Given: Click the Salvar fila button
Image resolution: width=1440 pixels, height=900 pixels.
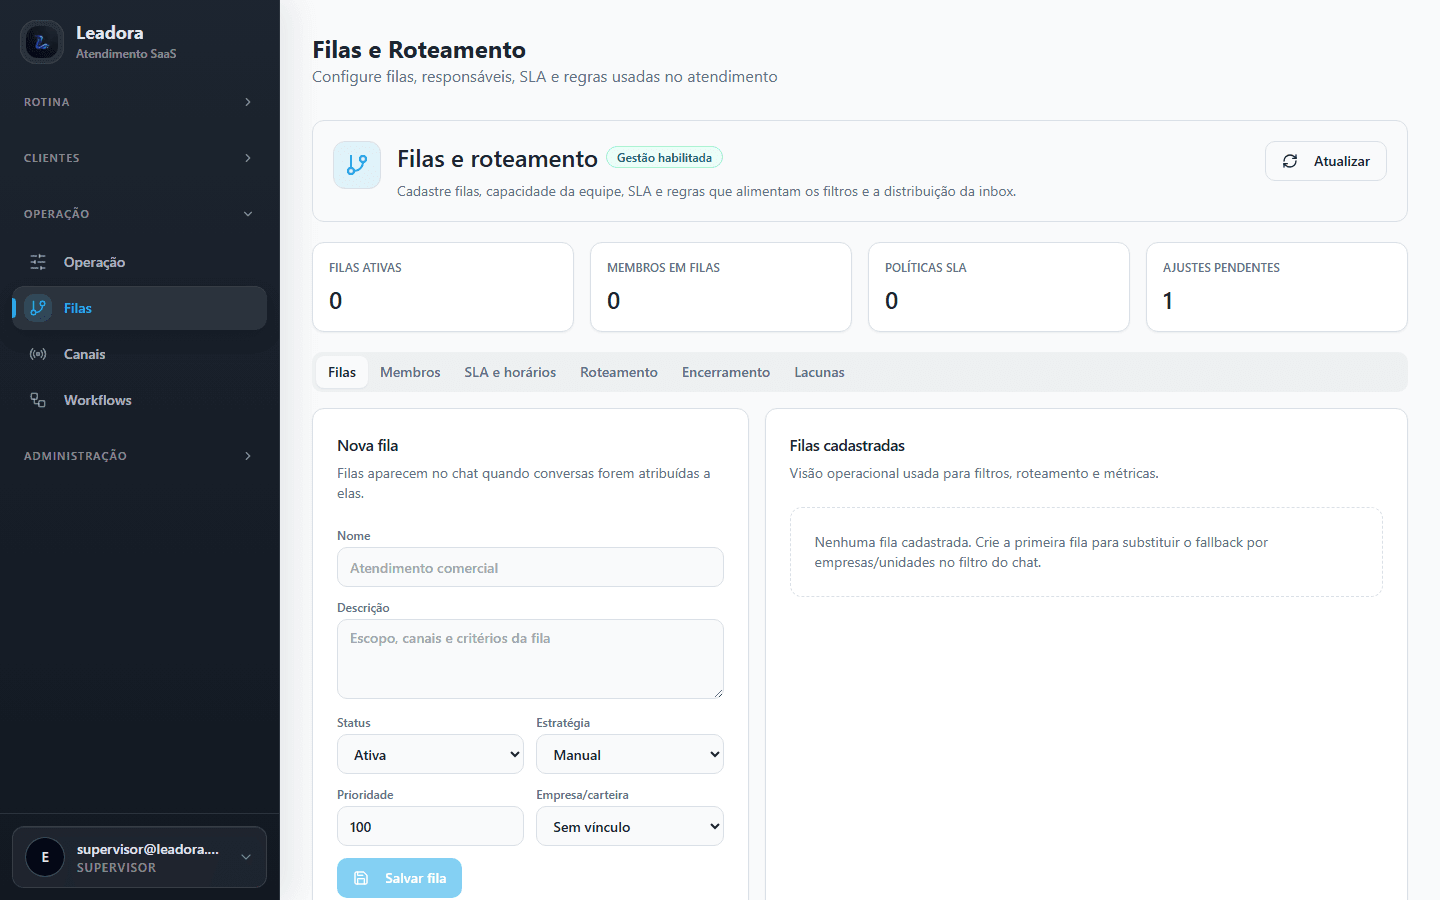Looking at the screenshot, I should point(399,878).
